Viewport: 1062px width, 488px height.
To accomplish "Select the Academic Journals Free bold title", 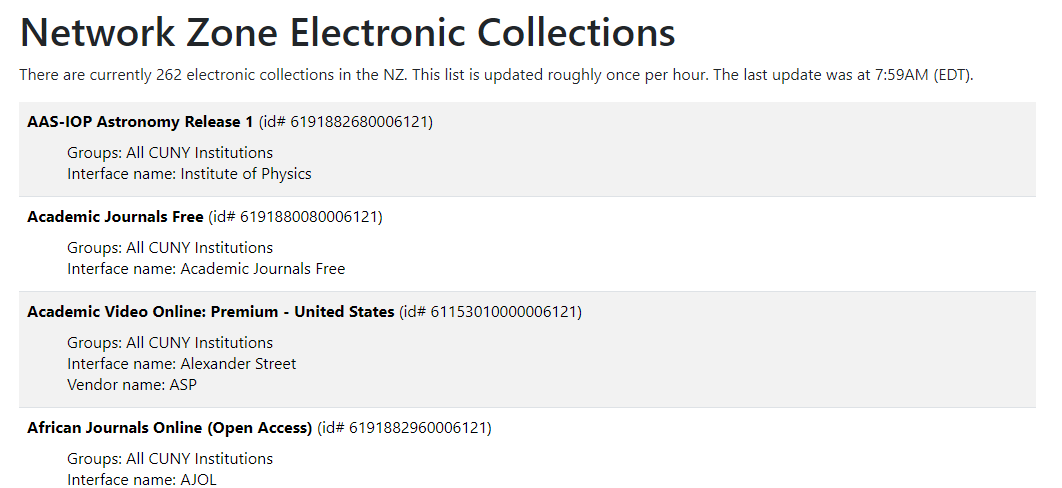I will tap(115, 216).
